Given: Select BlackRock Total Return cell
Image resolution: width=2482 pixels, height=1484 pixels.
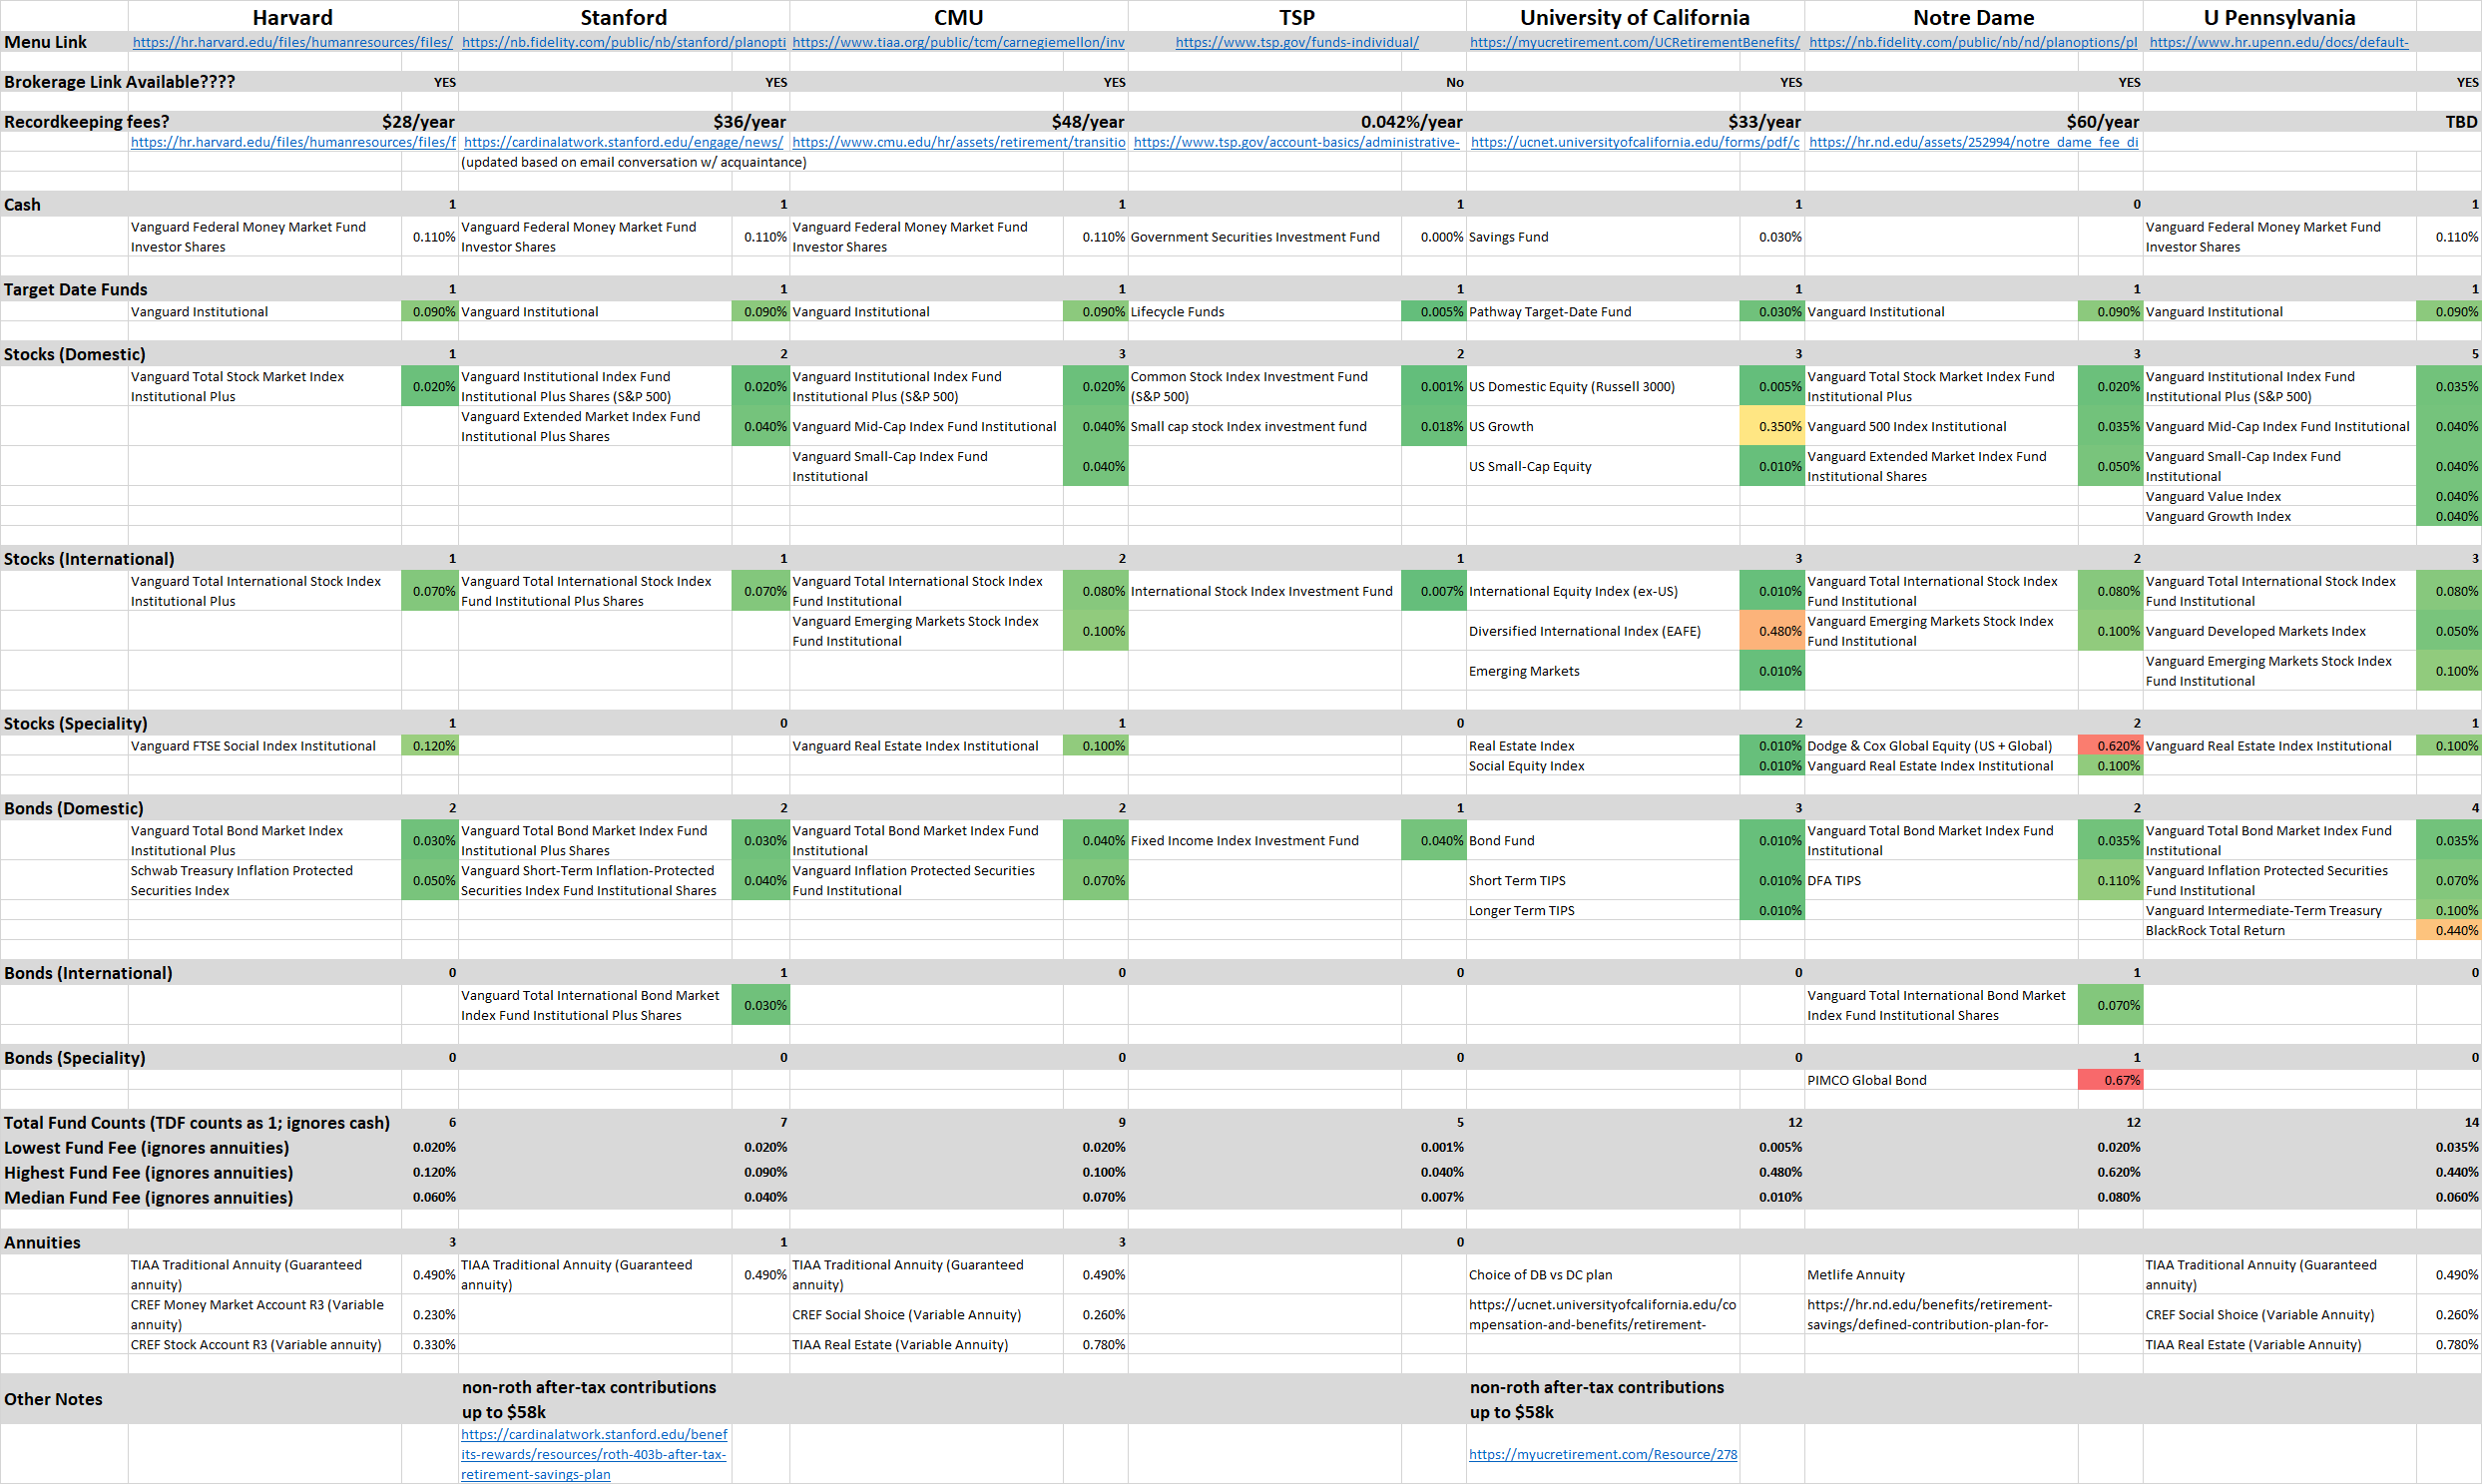Looking at the screenshot, I should click(2279, 930).
